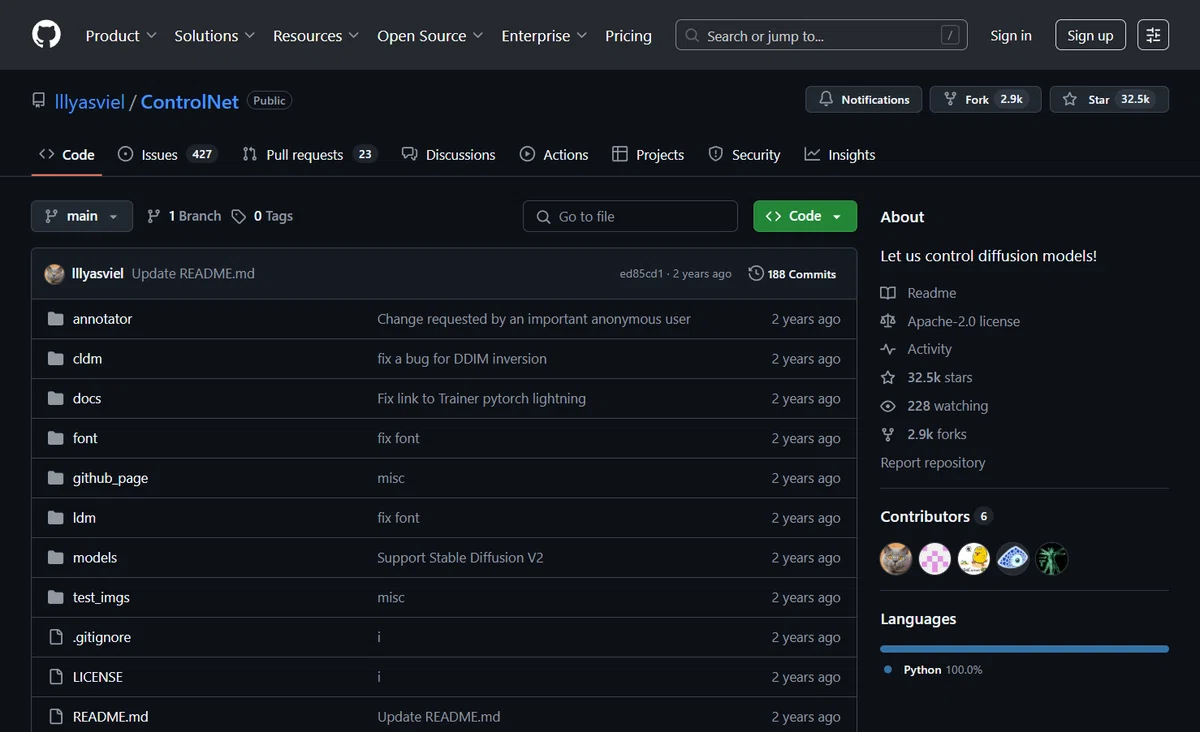Open the first contributor avatar
The image size is (1200, 732).
point(896,558)
